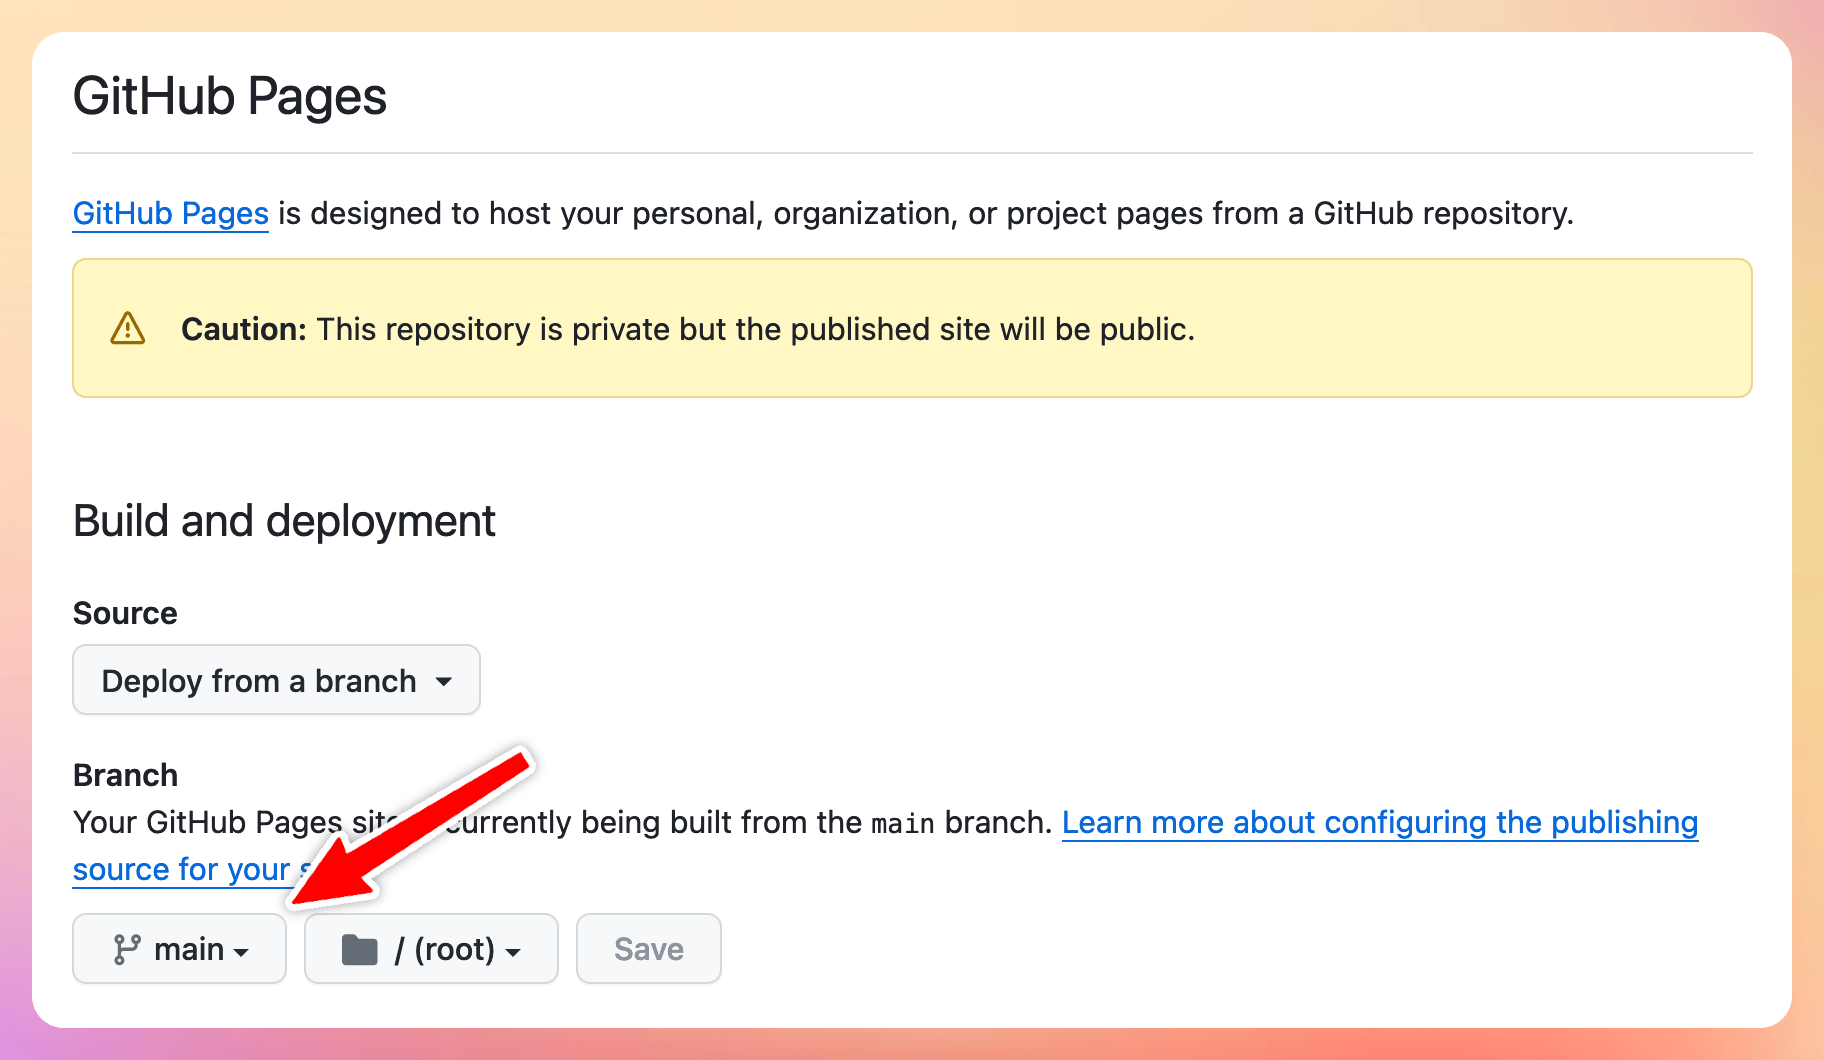This screenshot has width=1824, height=1060.
Task: Click the Save button
Action: click(648, 948)
